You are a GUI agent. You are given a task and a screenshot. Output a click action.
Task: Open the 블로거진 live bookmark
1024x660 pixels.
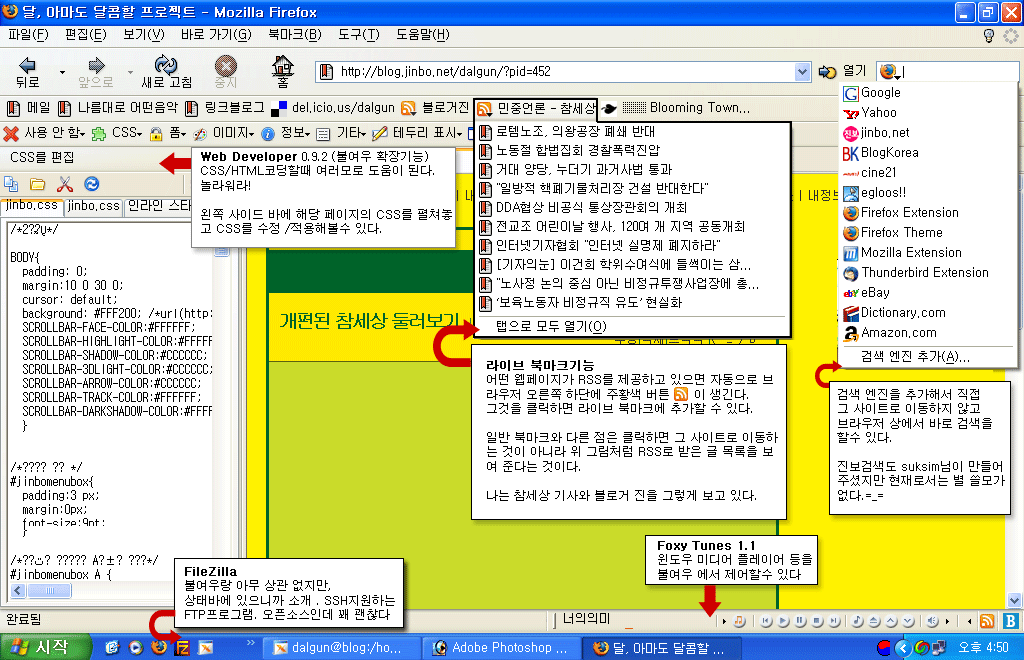tap(435, 108)
